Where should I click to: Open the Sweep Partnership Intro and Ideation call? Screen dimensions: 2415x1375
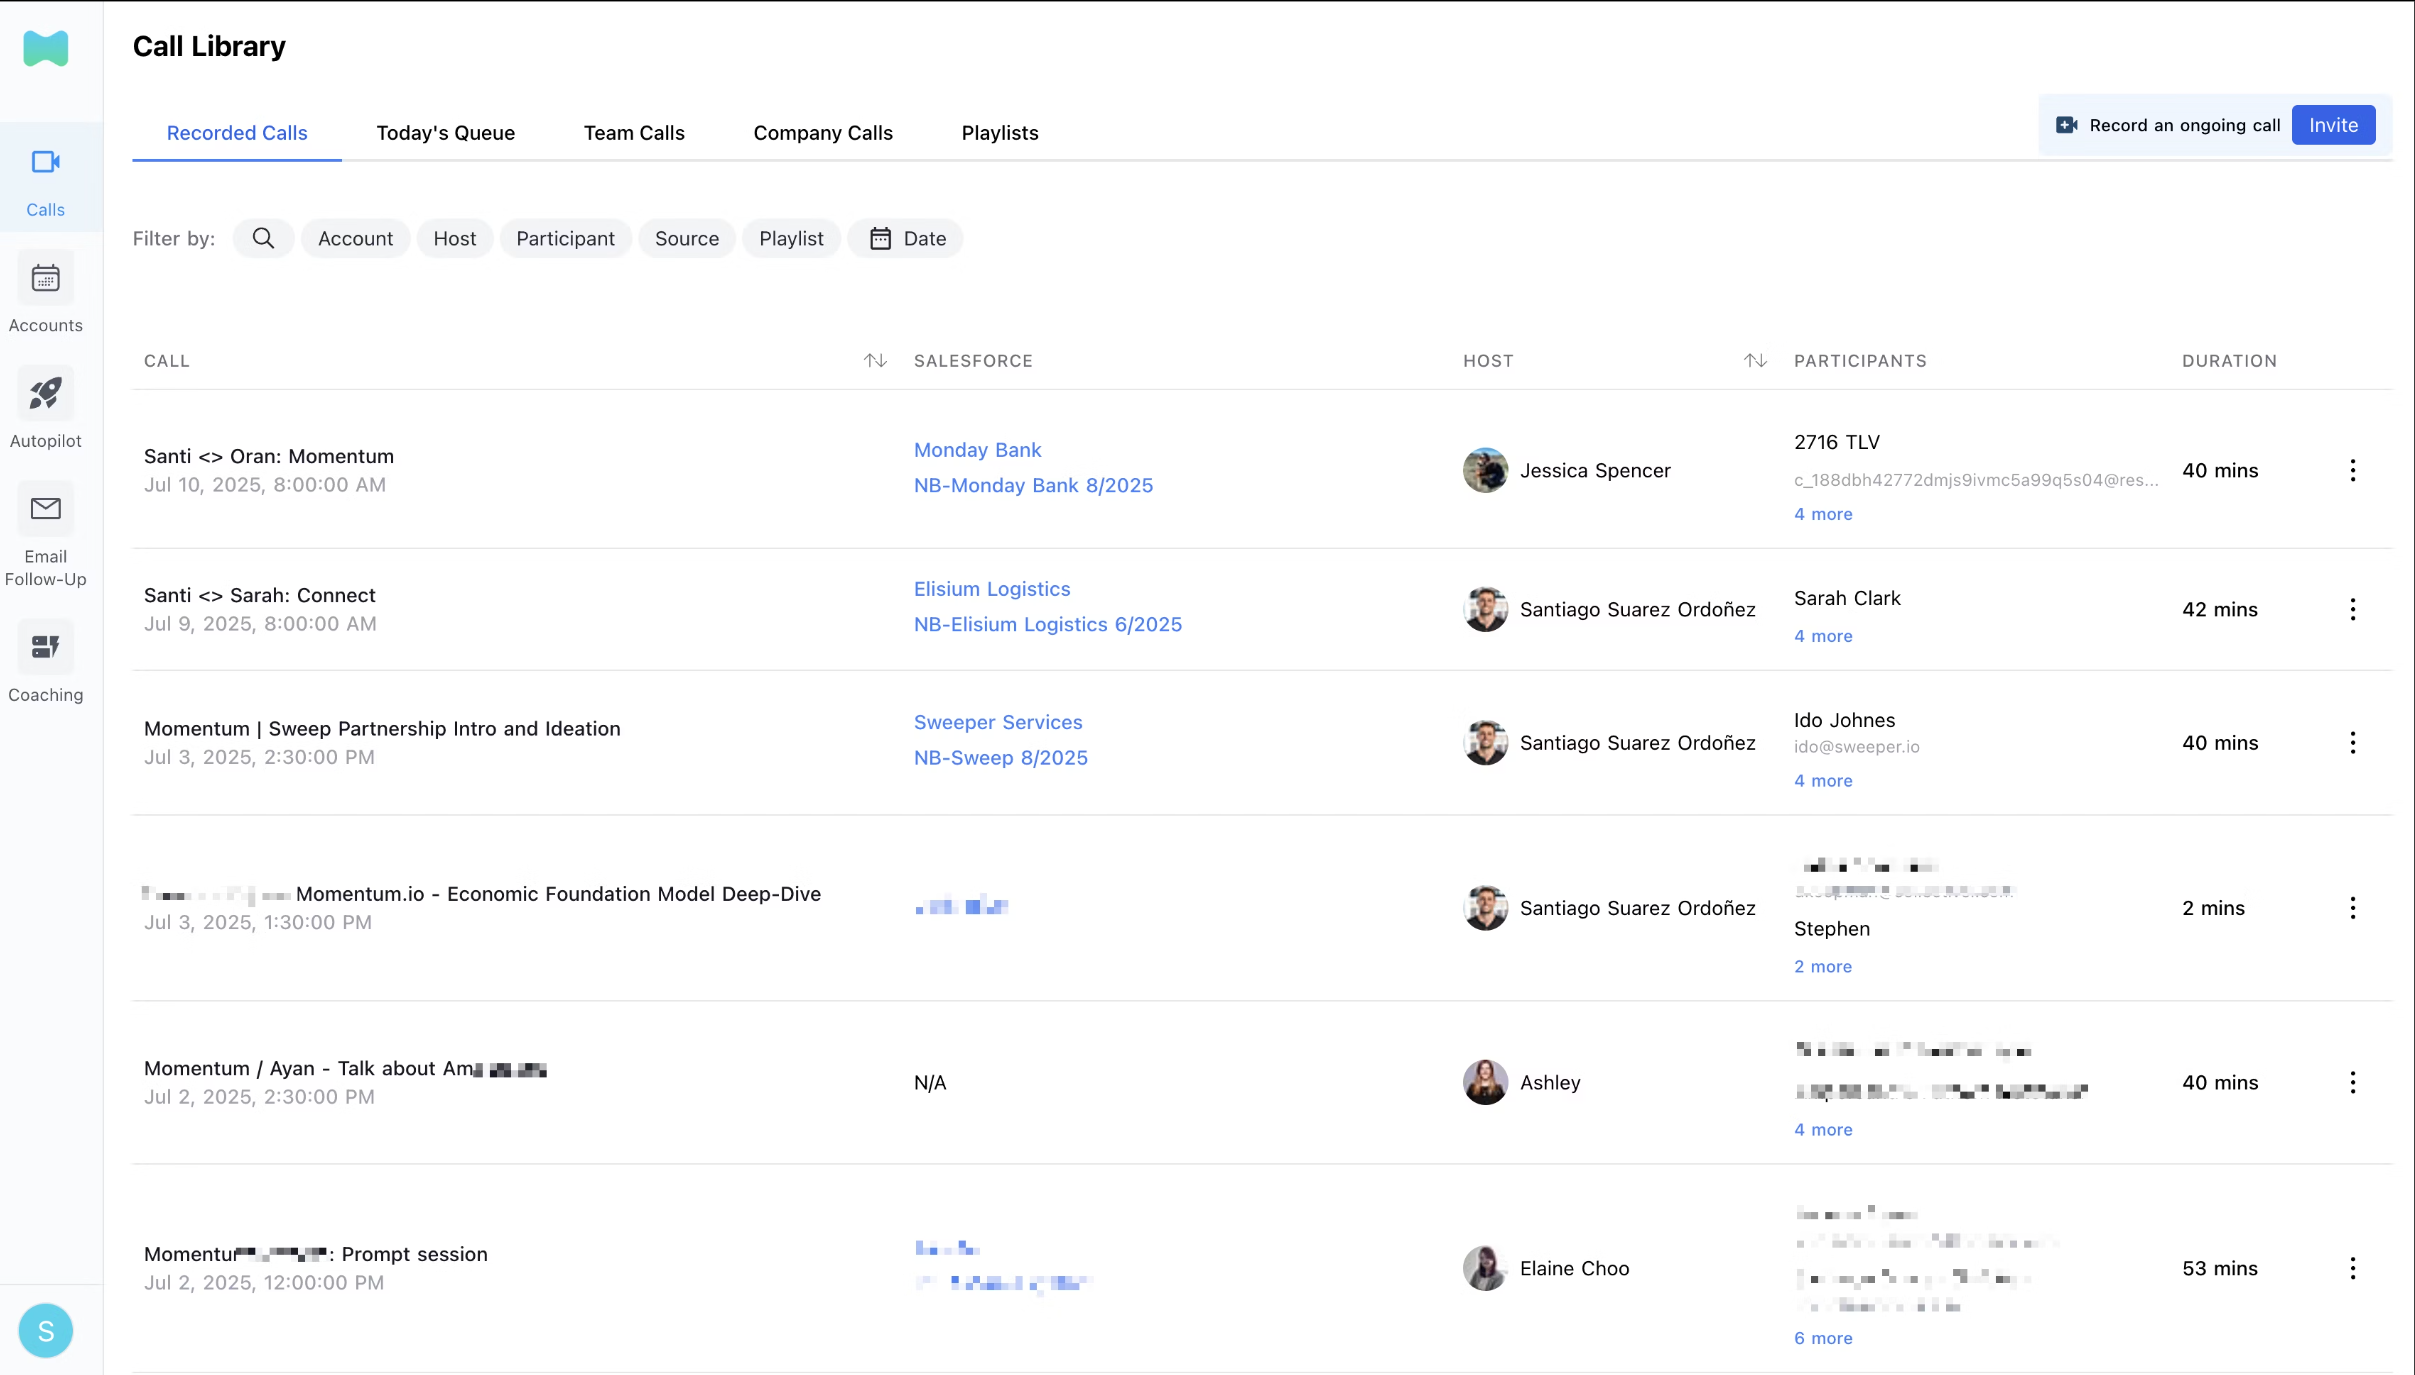382,729
